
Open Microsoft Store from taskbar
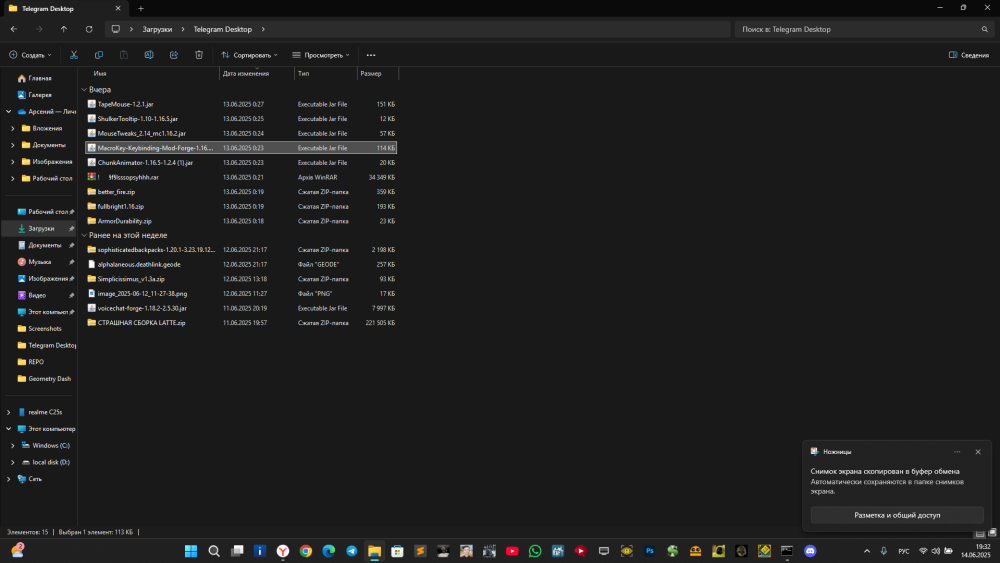(397, 551)
